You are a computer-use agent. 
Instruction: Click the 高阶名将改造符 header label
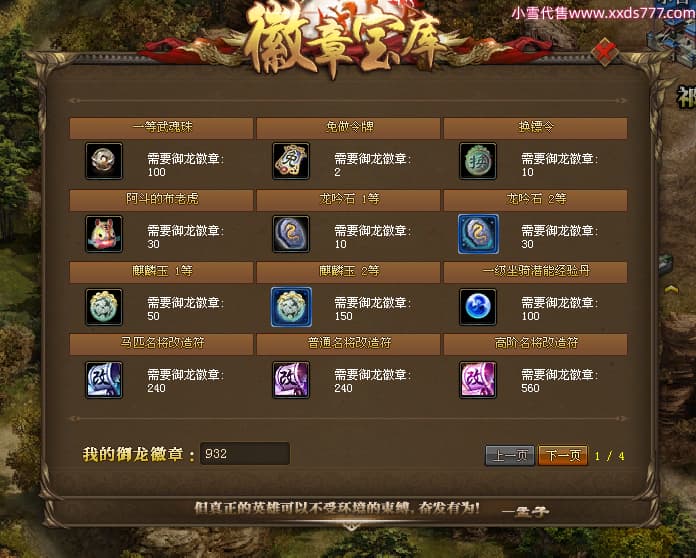tap(536, 343)
